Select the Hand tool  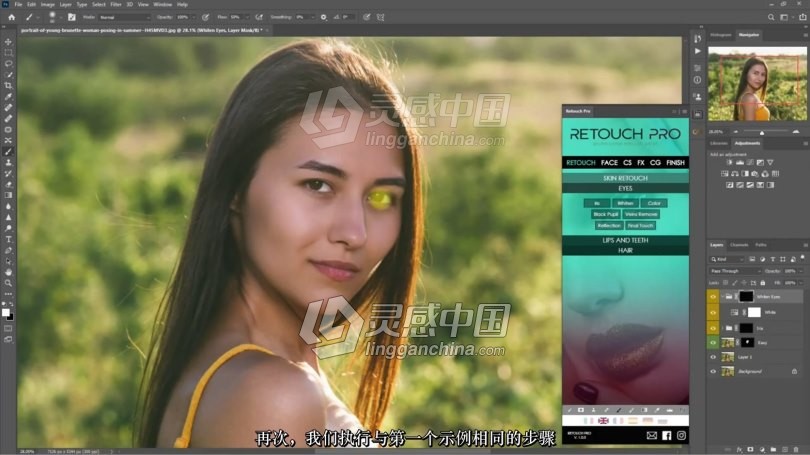[x=8, y=272]
